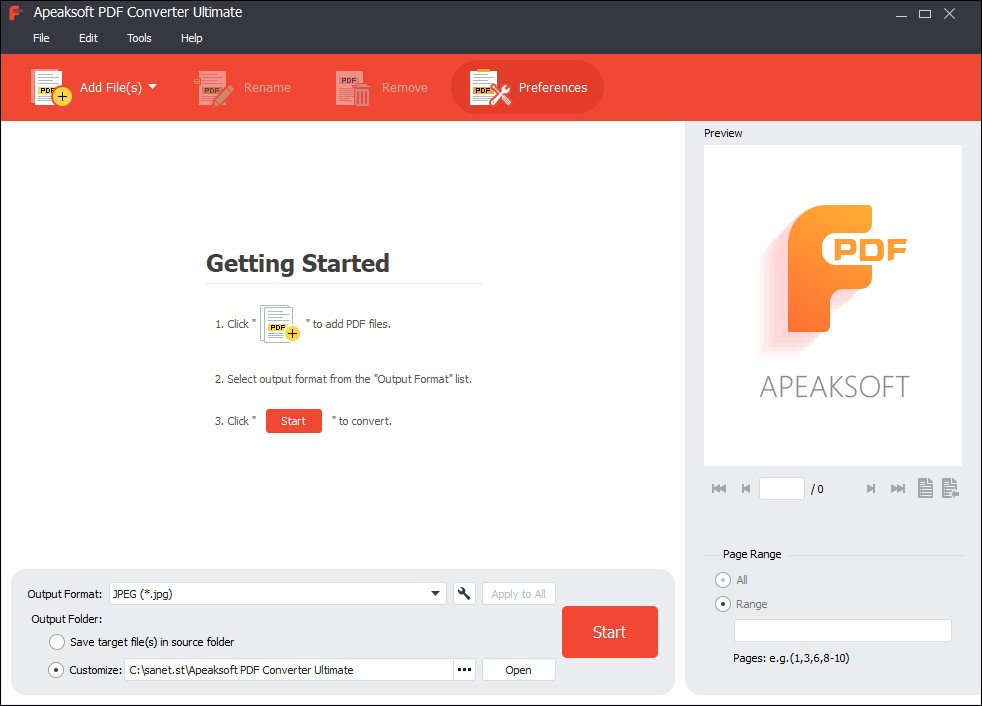The image size is (982, 706).
Task: Open the Tools menu
Action: [x=139, y=38]
